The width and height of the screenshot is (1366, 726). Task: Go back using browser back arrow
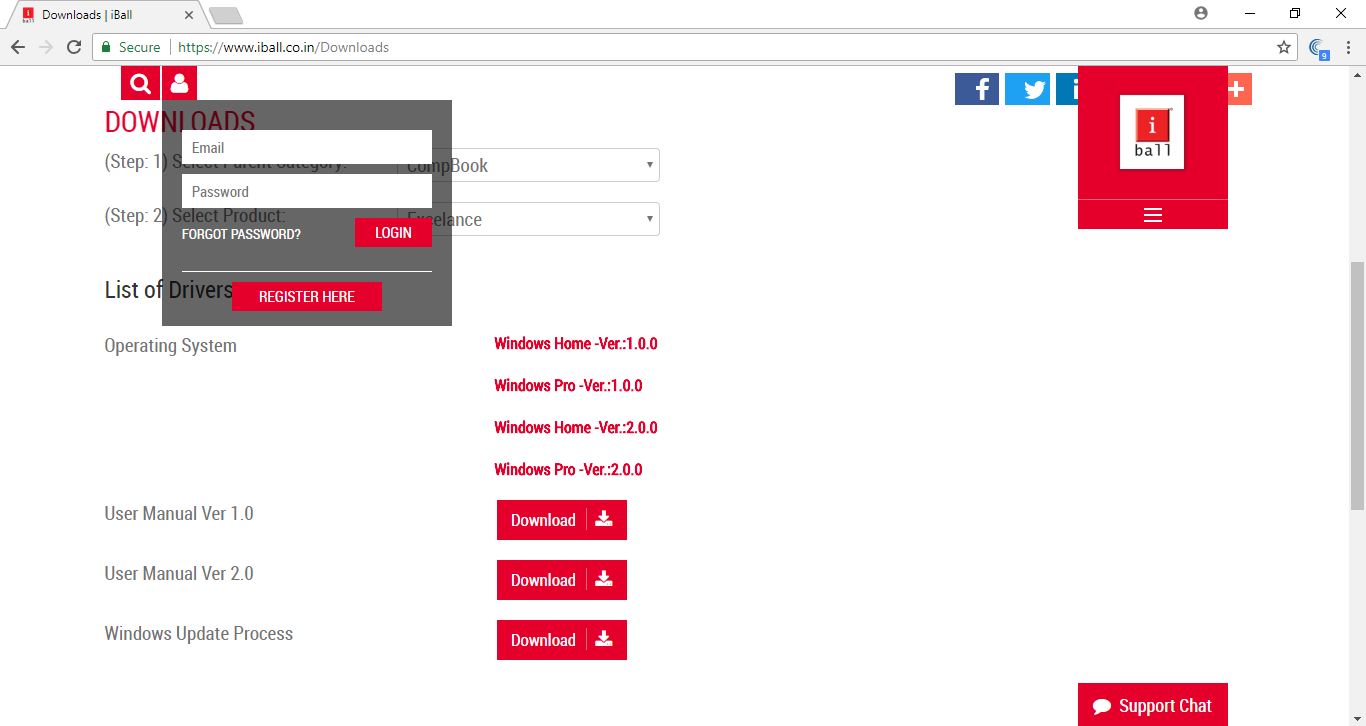click(x=18, y=47)
